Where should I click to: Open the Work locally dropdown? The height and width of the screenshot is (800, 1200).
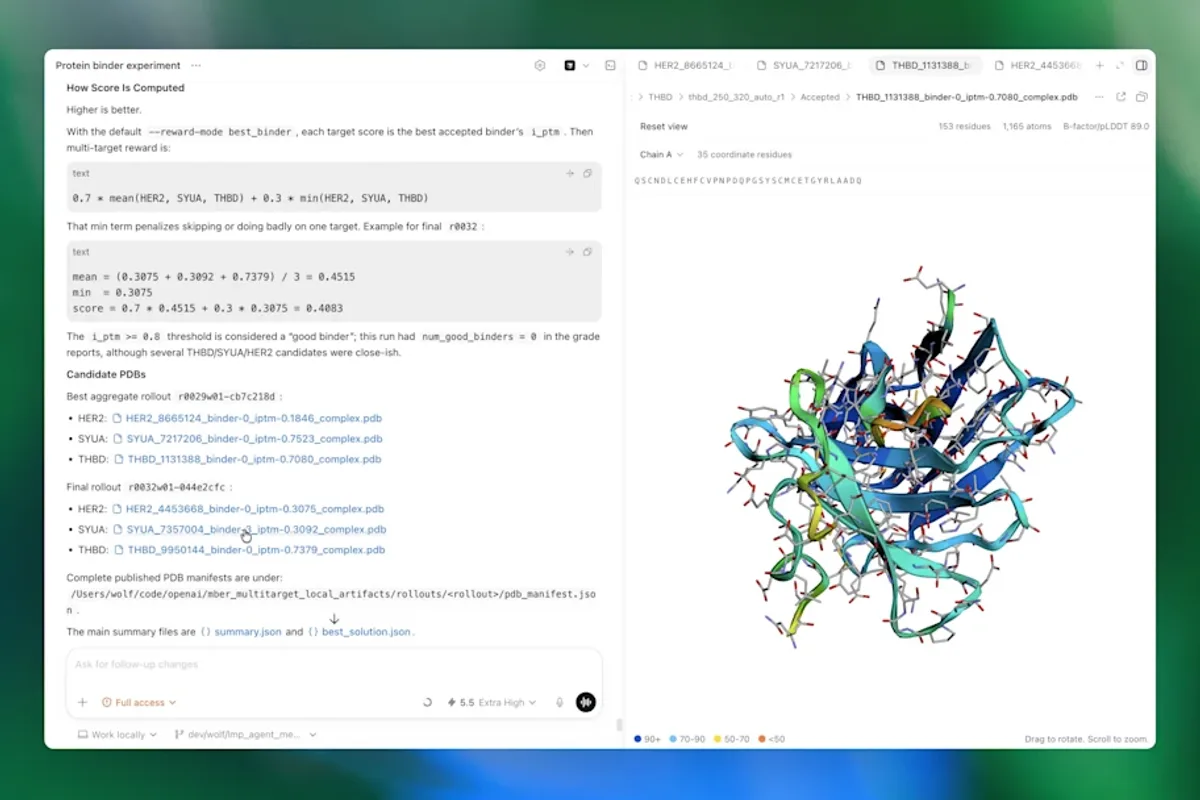118,735
